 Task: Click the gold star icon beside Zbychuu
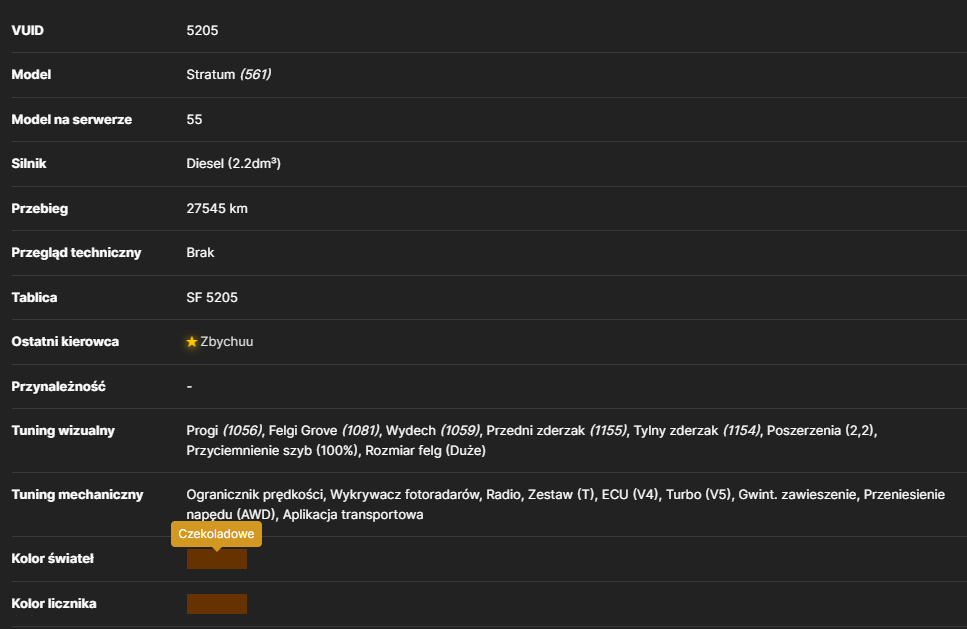[192, 342]
